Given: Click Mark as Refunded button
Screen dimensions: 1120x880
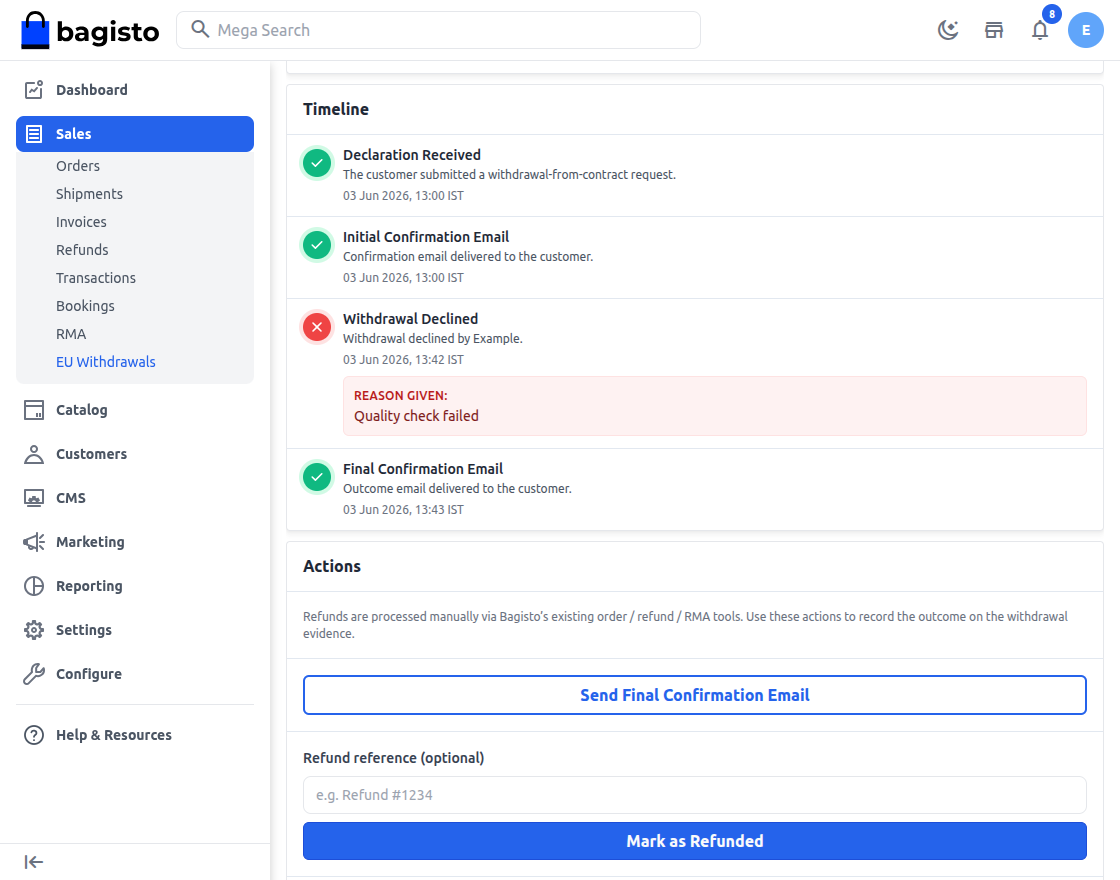Looking at the screenshot, I should pos(694,841).
